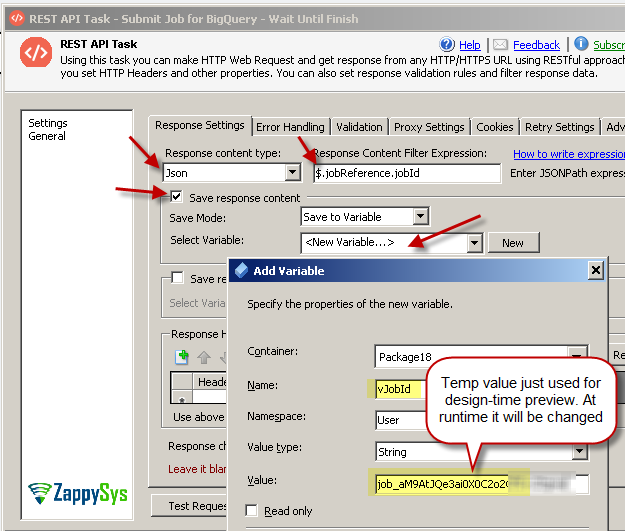The image size is (625, 531).
Task: Switch to the Response Settings tab
Action: click(x=200, y=125)
